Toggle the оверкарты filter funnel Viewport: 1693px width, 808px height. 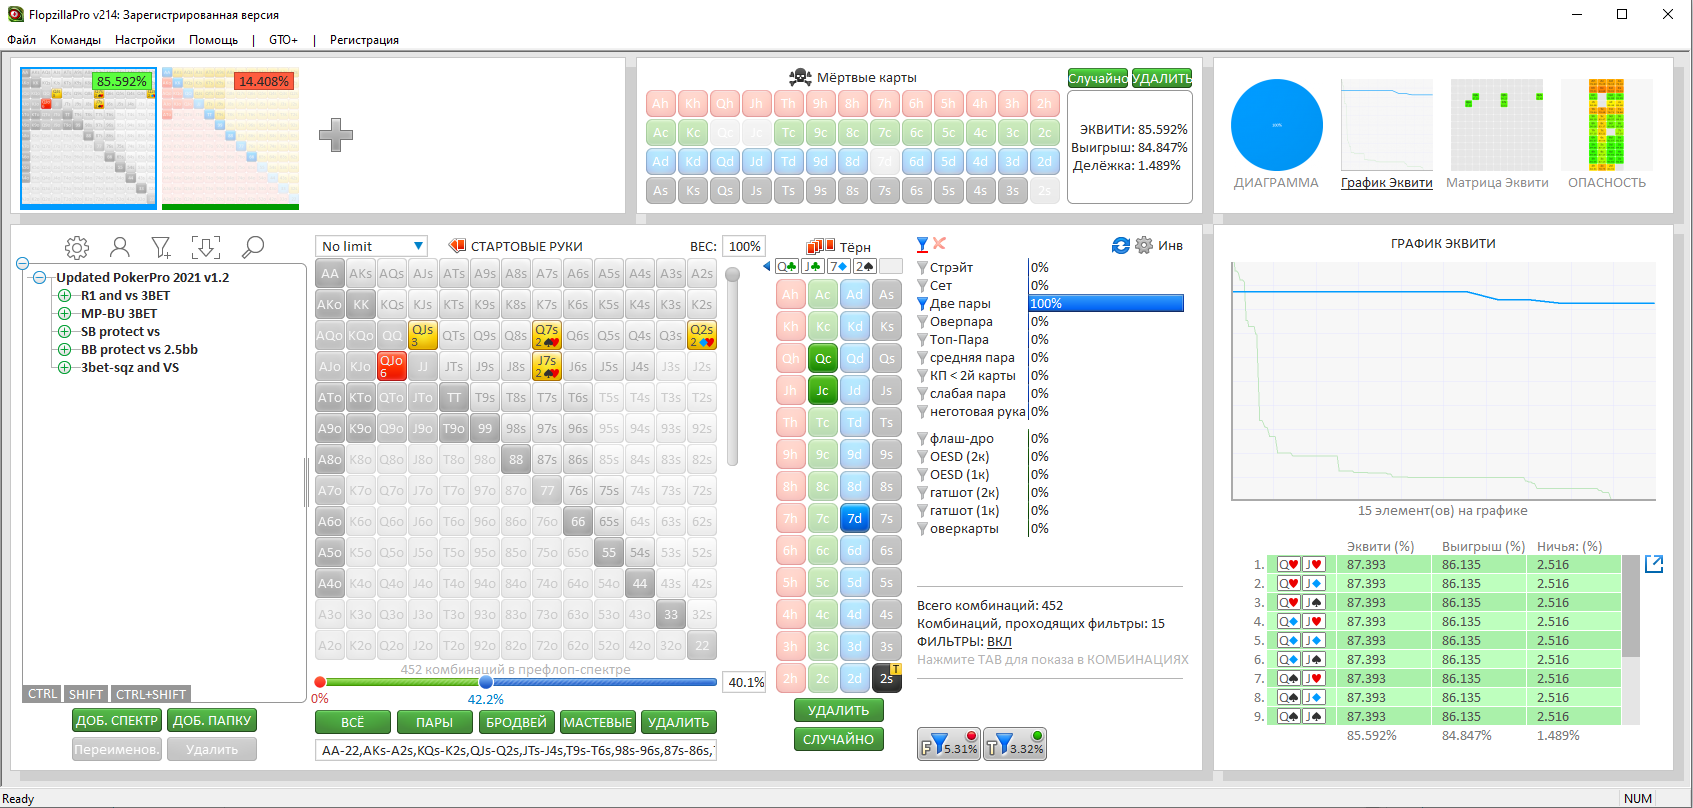(x=923, y=529)
